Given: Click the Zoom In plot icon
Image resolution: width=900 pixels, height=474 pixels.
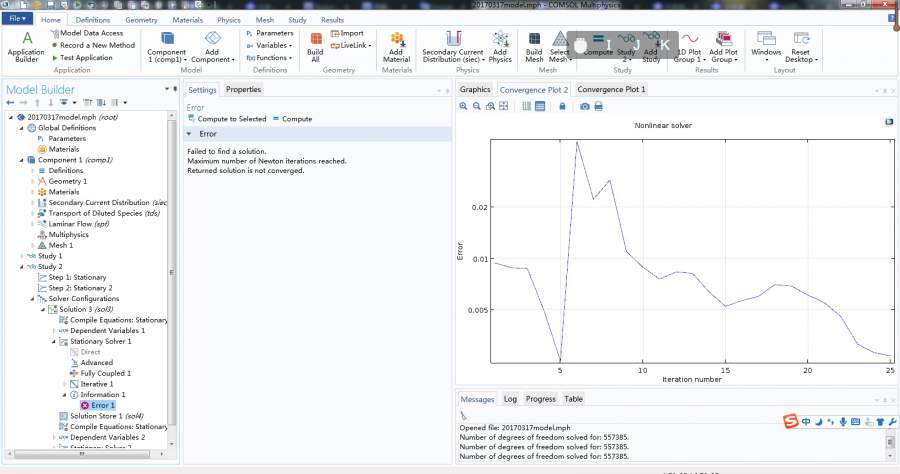Looking at the screenshot, I should (x=463, y=106).
